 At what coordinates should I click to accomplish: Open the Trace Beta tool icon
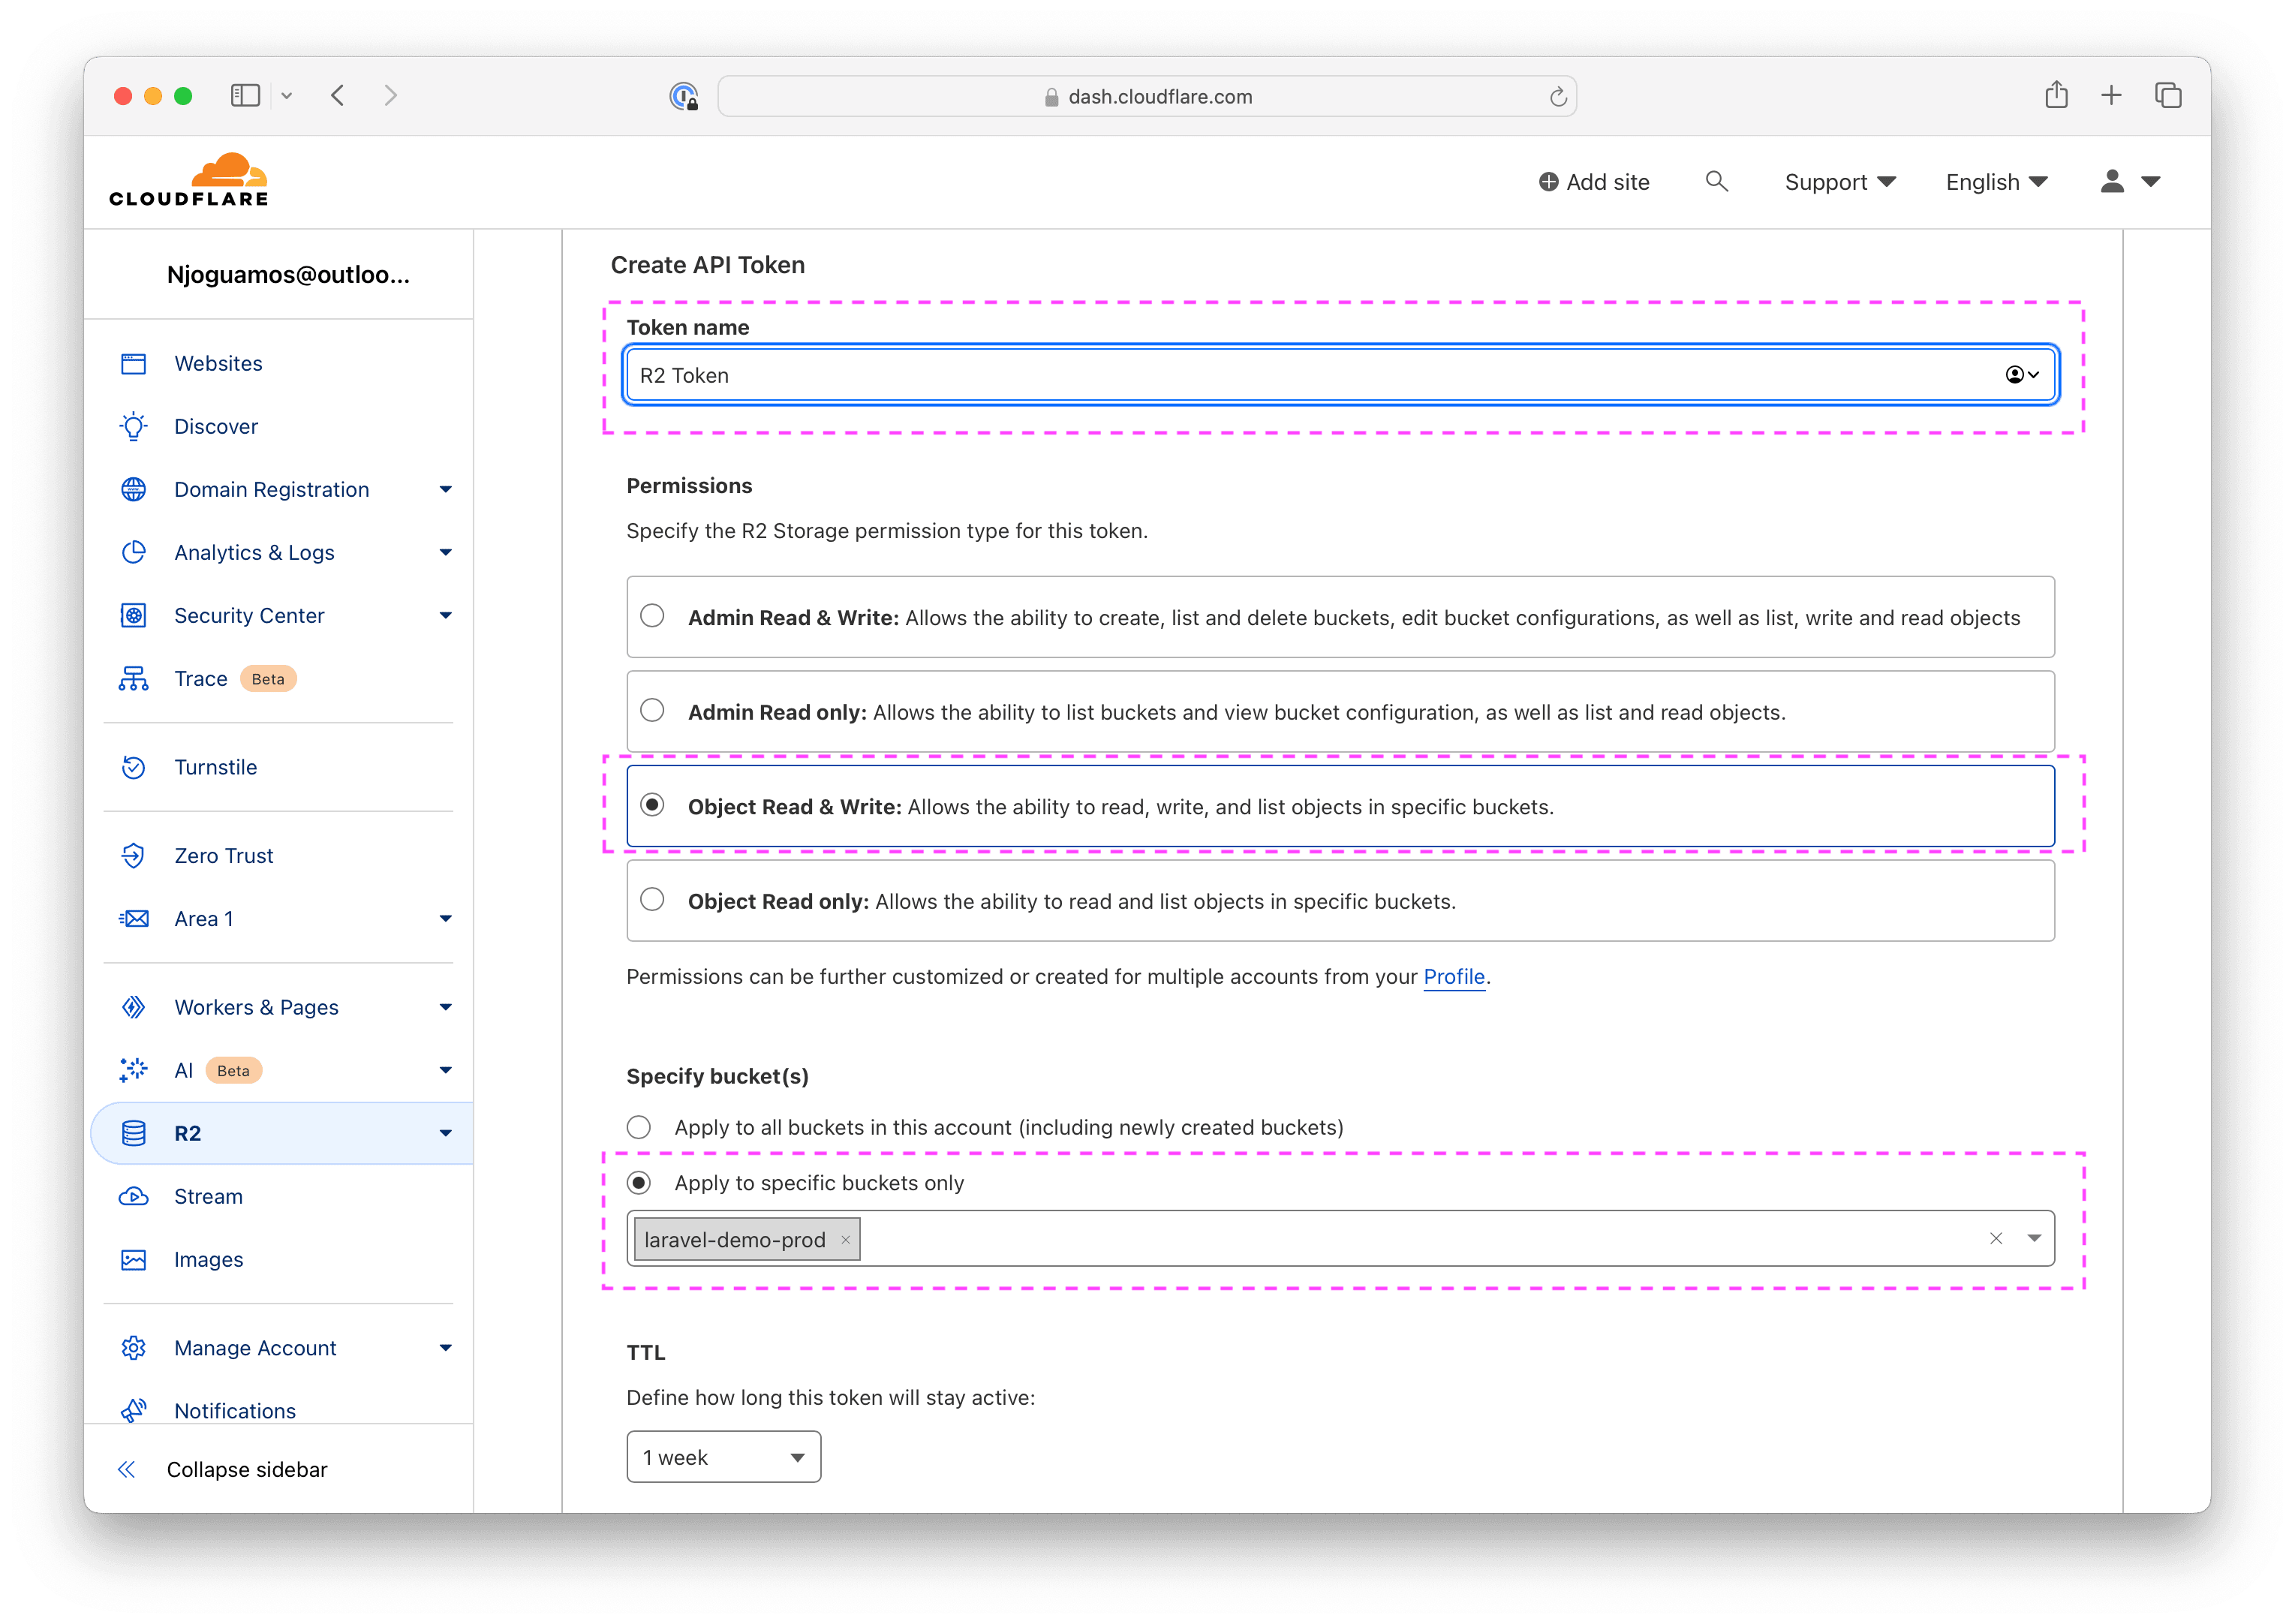coord(134,678)
